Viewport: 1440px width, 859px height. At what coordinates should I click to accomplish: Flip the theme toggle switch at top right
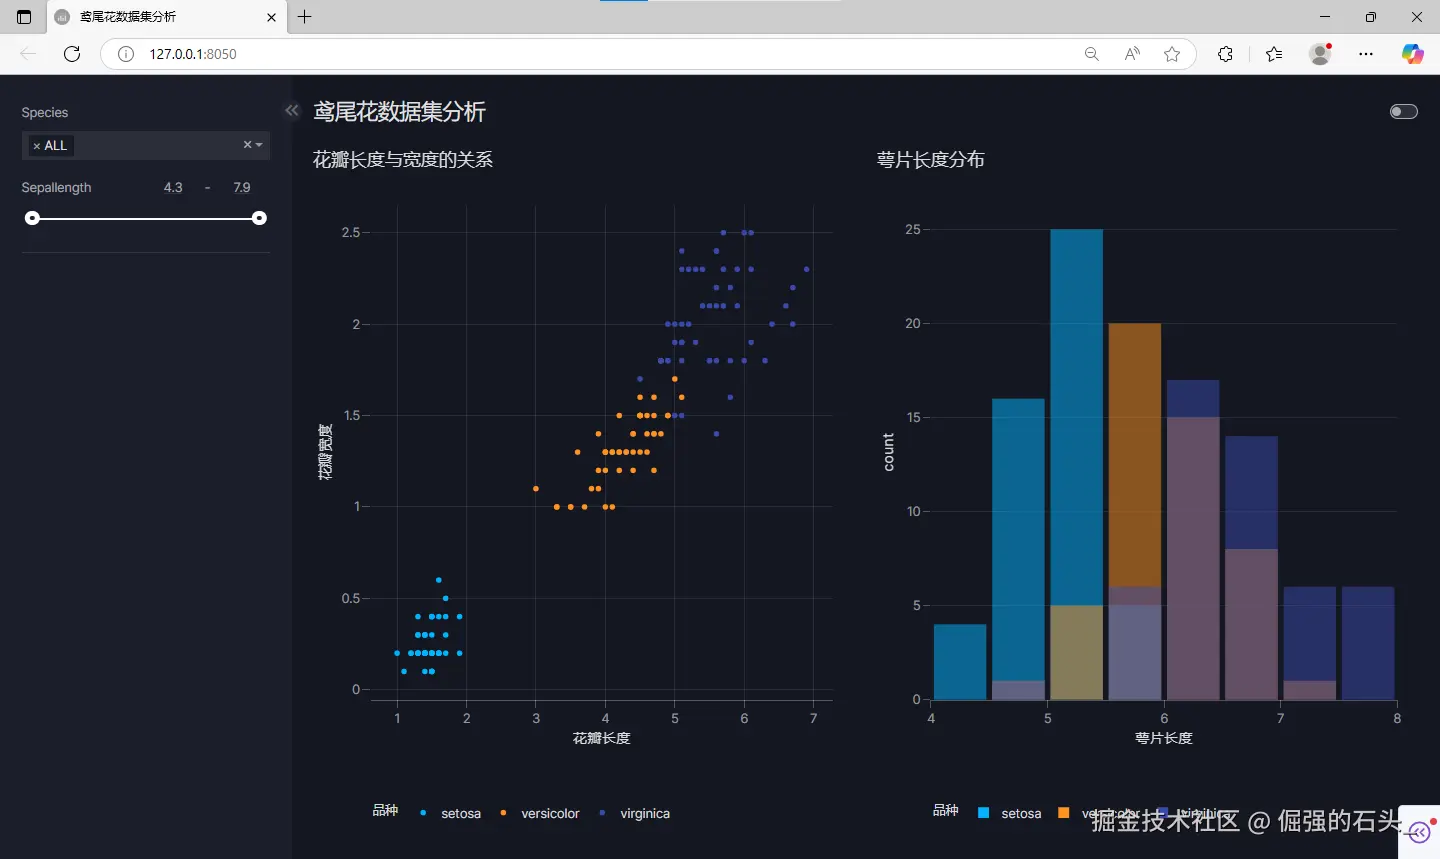pyautogui.click(x=1403, y=112)
